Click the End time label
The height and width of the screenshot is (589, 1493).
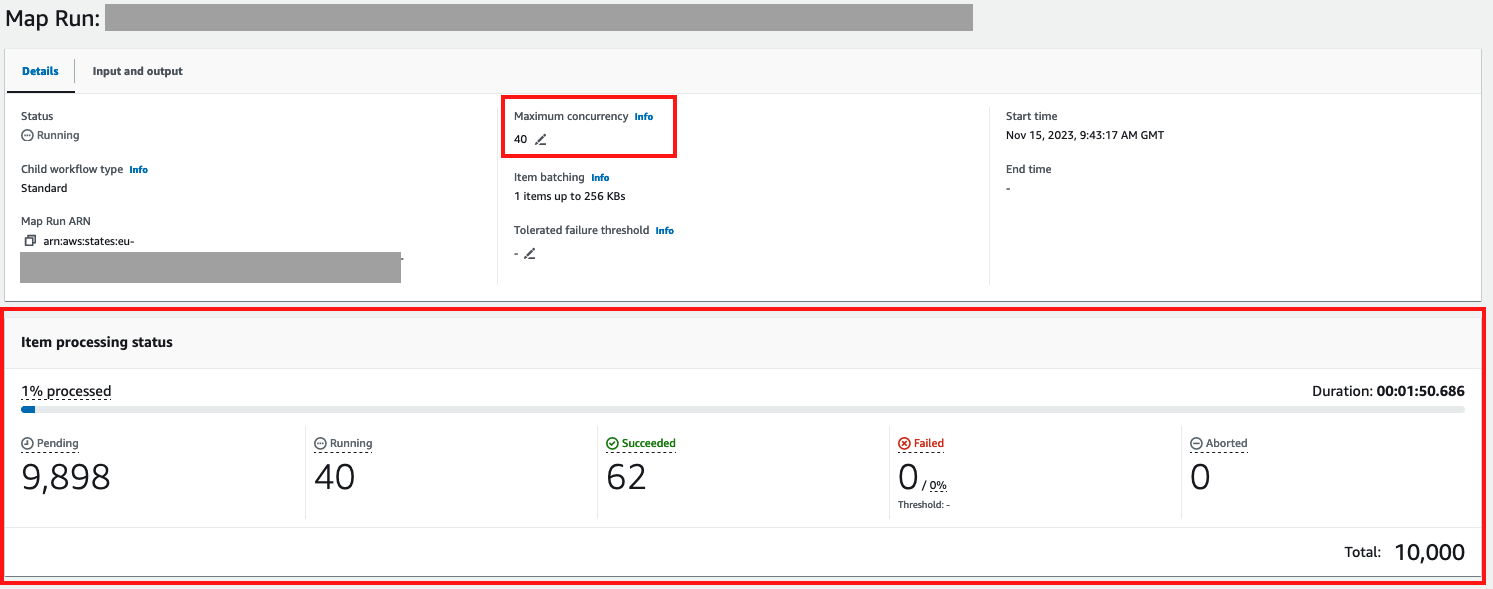coord(1029,170)
